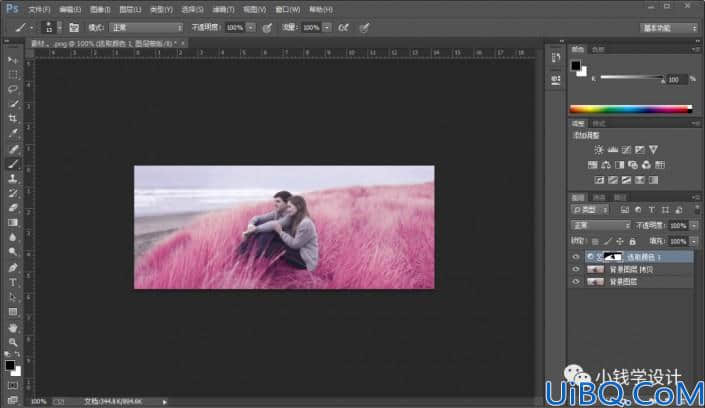Add a Levels adjustment layer
Viewport: 705px width, 408px height.
tap(612, 150)
